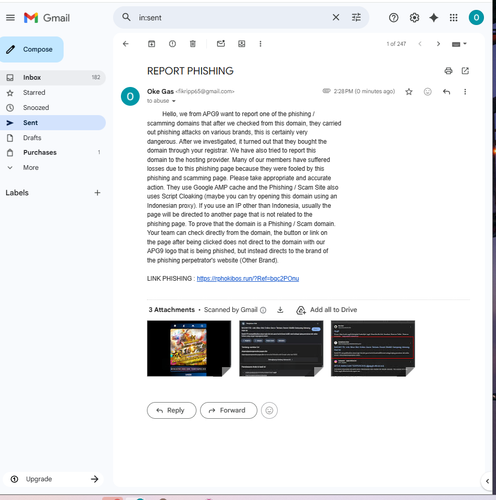Add an emoji reaction next to Forward

[x=269, y=410]
